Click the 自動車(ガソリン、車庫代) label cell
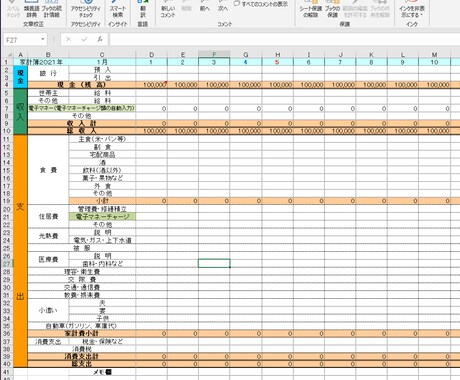This screenshot has height=380, width=460. click(x=82, y=326)
